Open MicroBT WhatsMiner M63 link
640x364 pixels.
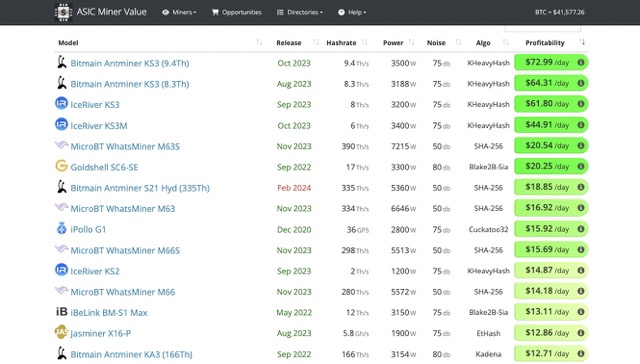tap(122, 209)
